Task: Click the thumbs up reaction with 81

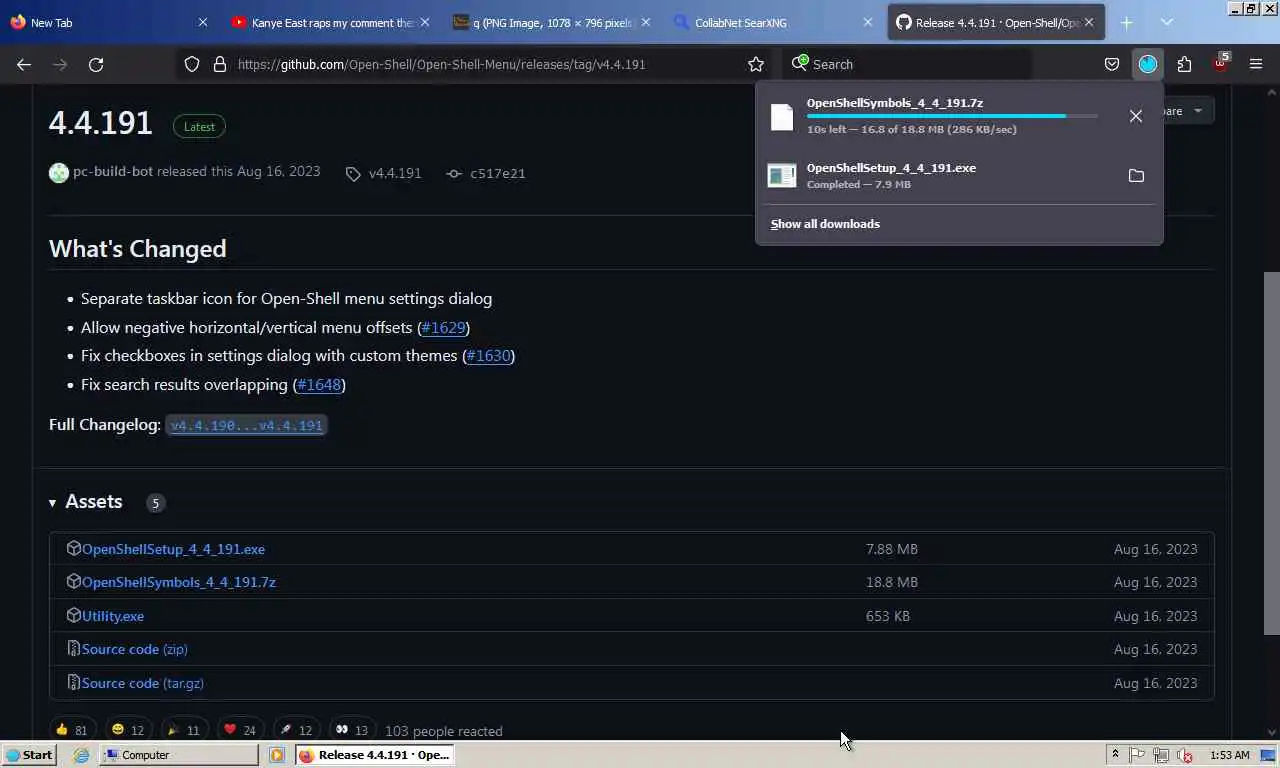Action: 72,730
